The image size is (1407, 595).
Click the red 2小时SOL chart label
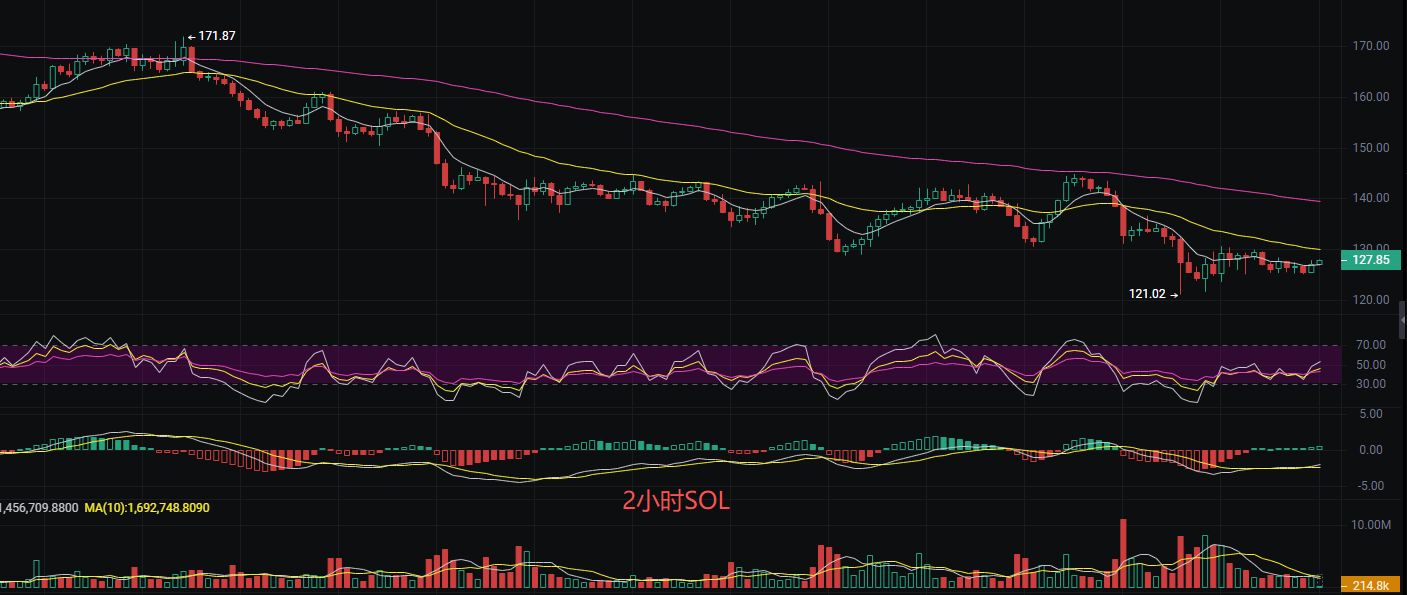[676, 502]
